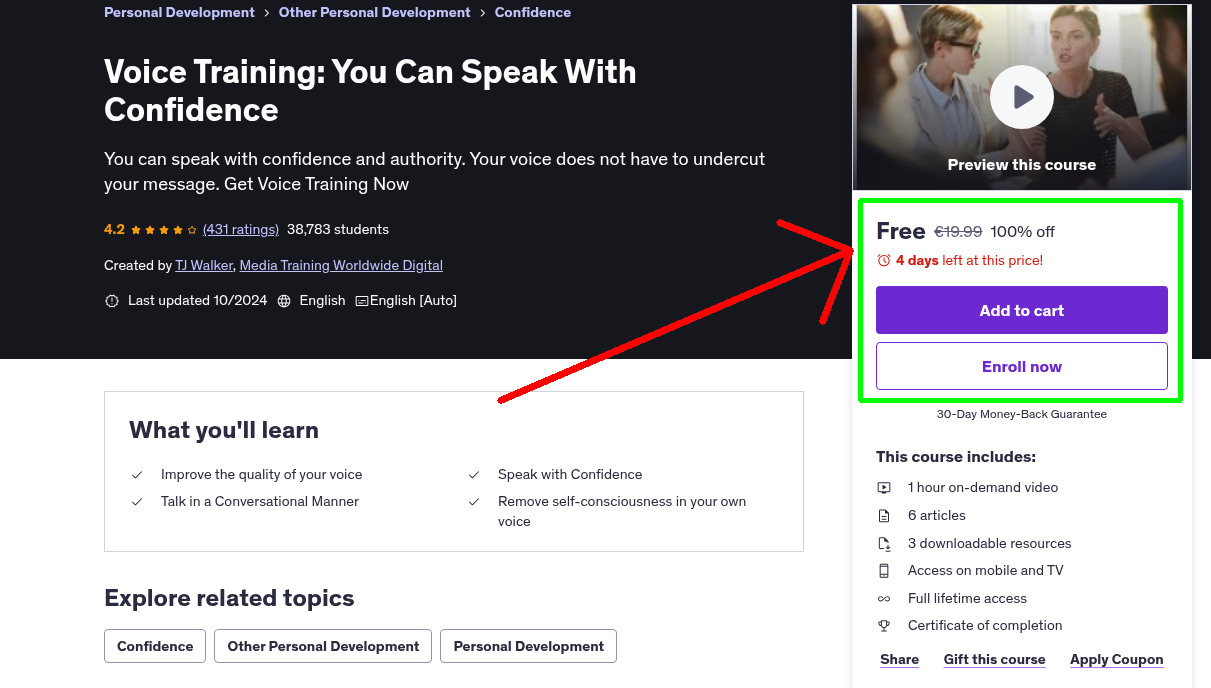Click the English [Auto] captions text
The height and width of the screenshot is (688, 1211).
413,301
